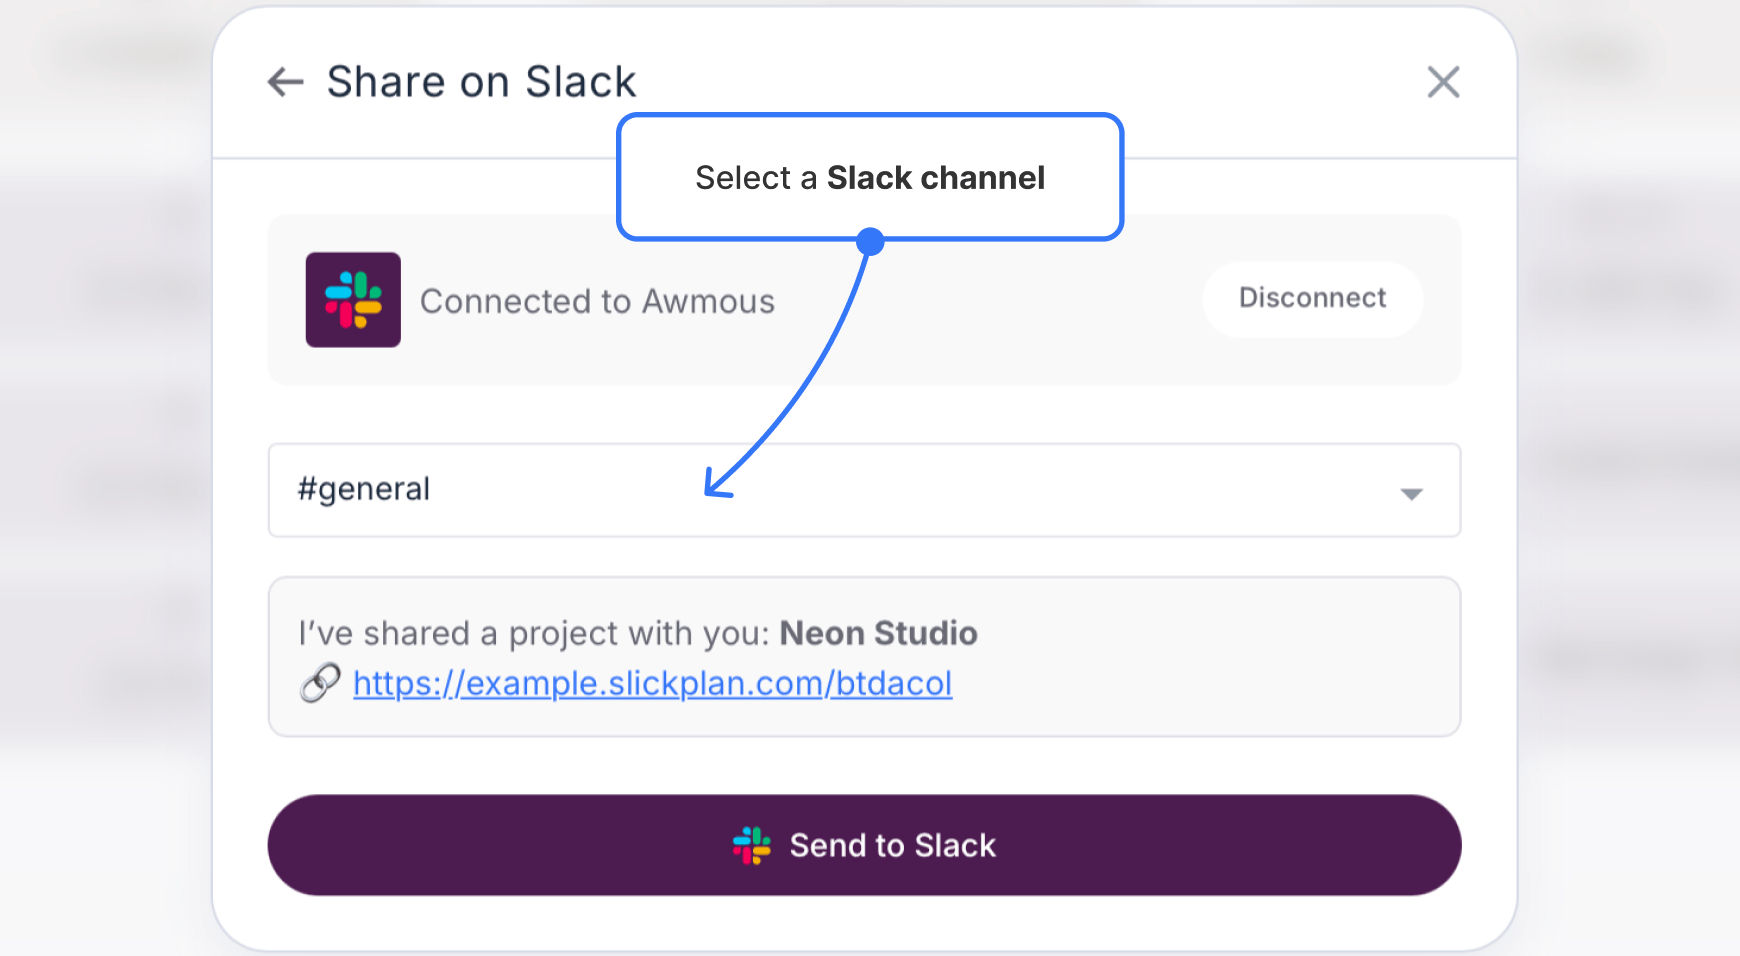This screenshot has width=1740, height=956.
Task: Select the #general channel option
Action: click(364, 489)
